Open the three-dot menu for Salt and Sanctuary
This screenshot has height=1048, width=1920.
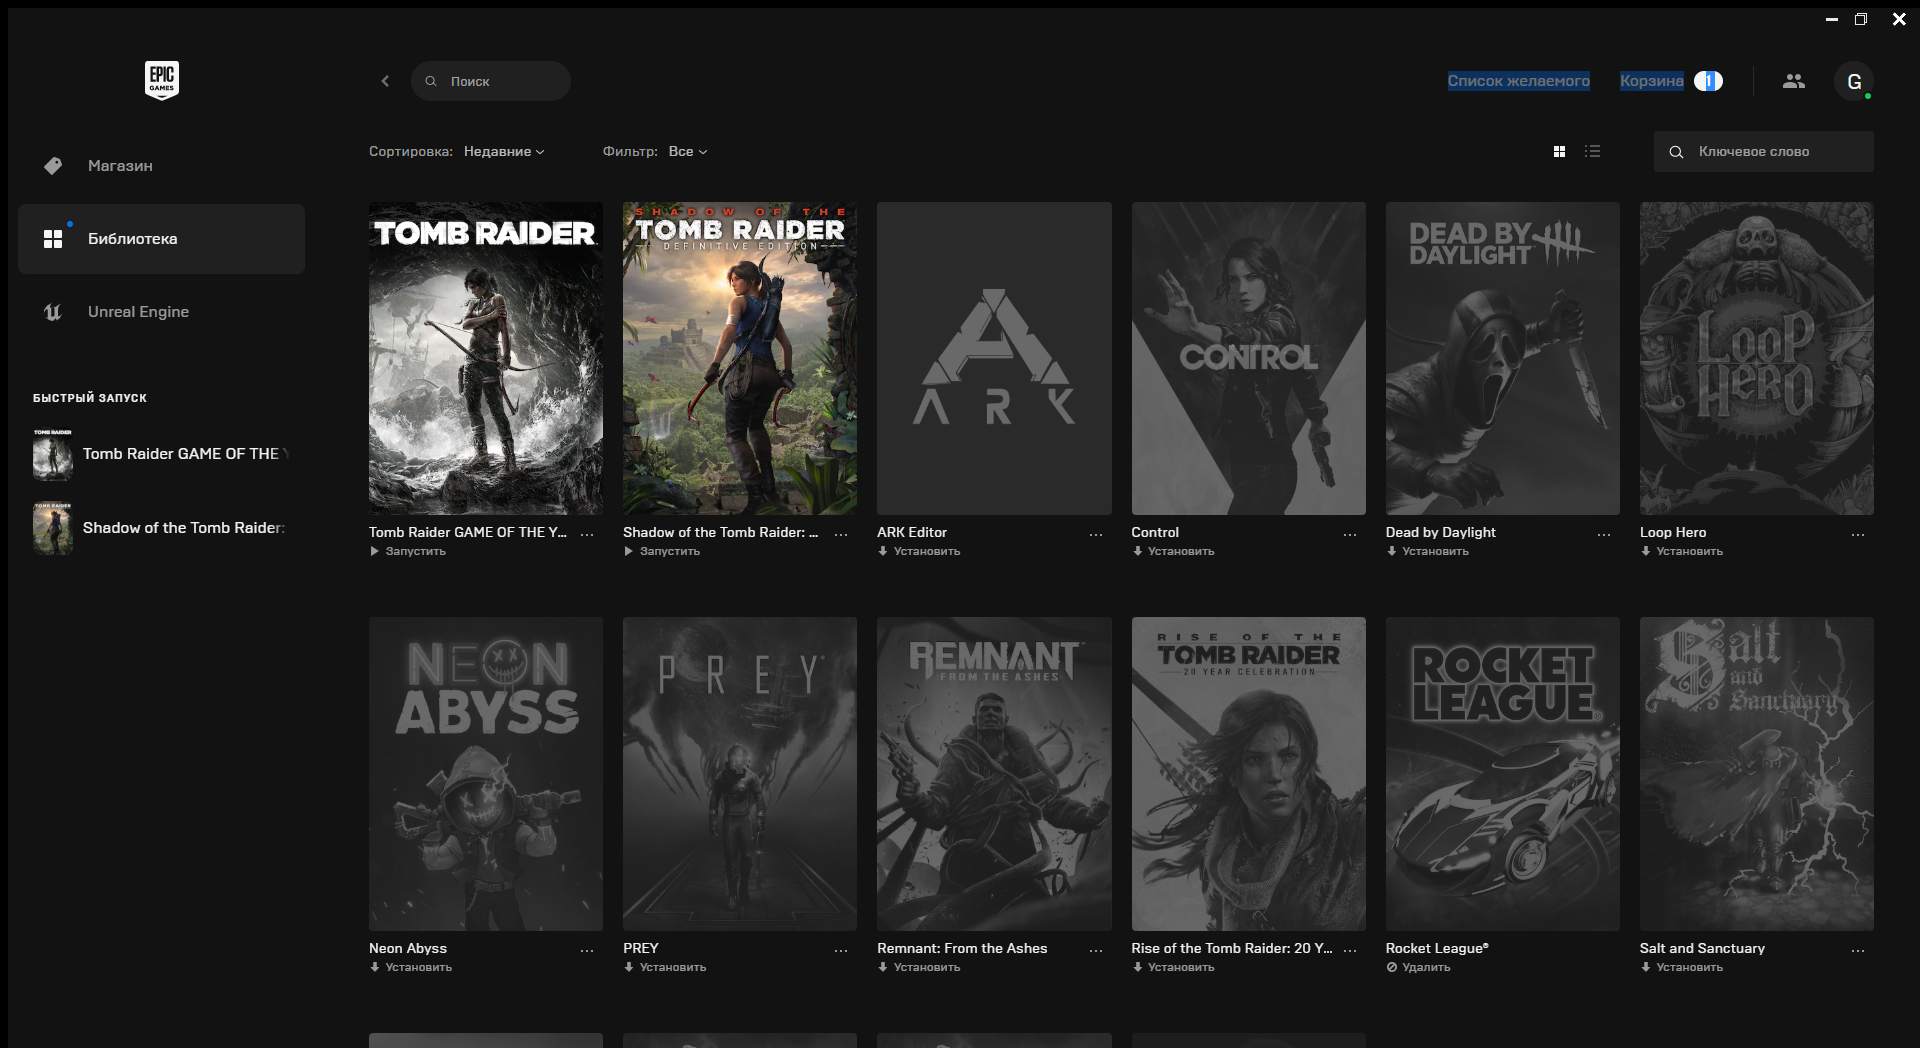coord(1858,950)
